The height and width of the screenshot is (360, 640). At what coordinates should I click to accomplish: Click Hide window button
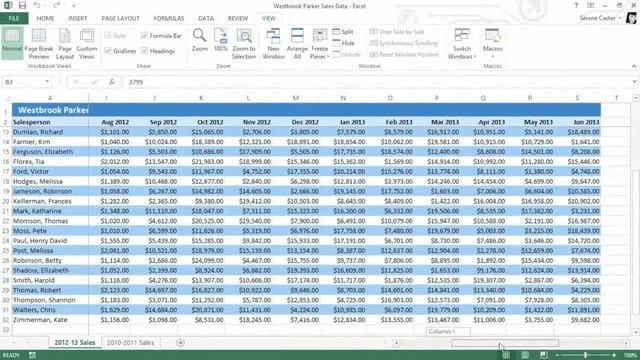point(343,43)
